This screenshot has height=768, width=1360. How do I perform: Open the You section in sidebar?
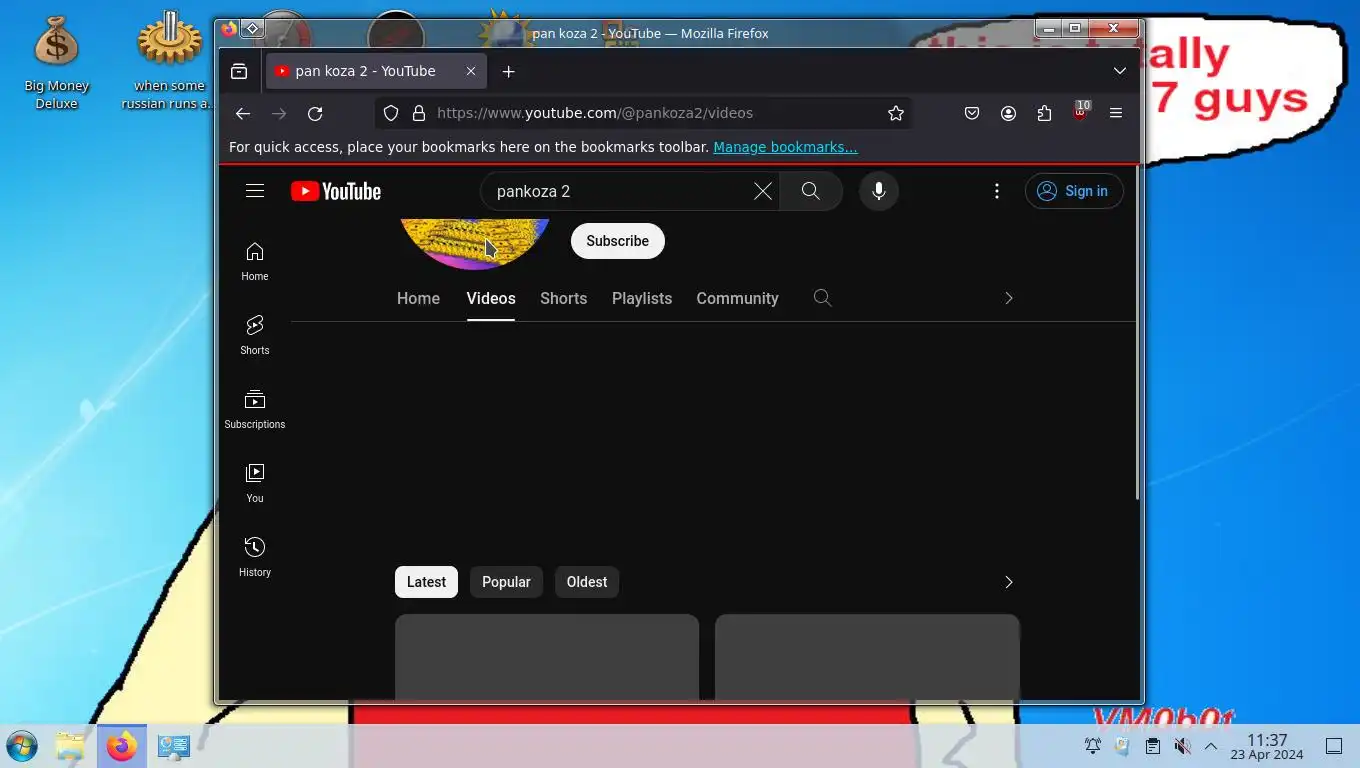pos(255,483)
